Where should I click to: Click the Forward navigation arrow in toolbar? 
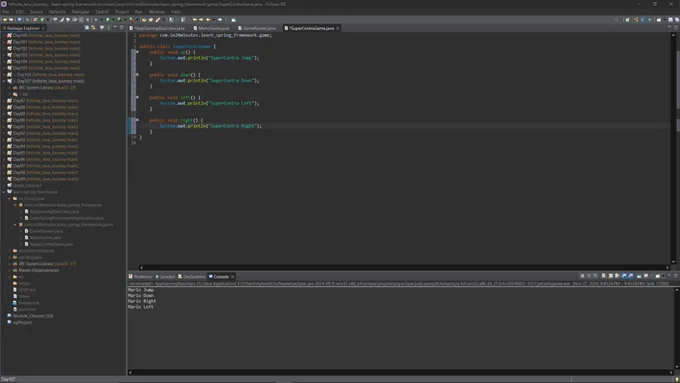[x=220, y=20]
